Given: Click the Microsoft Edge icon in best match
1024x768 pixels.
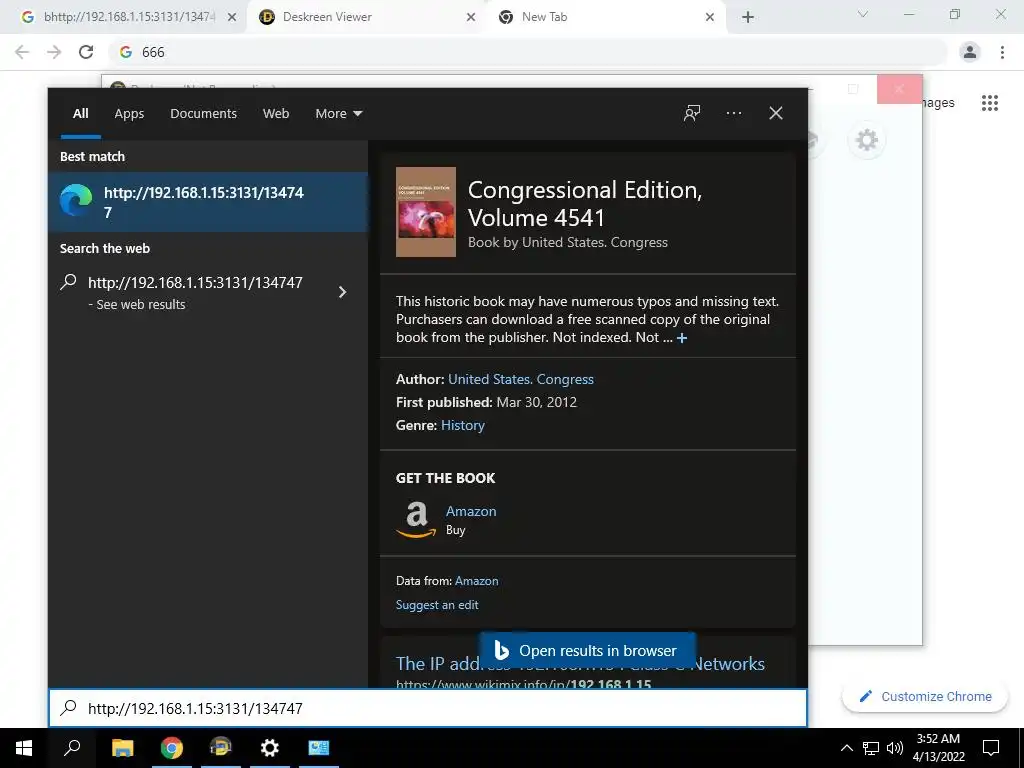Looking at the screenshot, I should [x=76, y=200].
